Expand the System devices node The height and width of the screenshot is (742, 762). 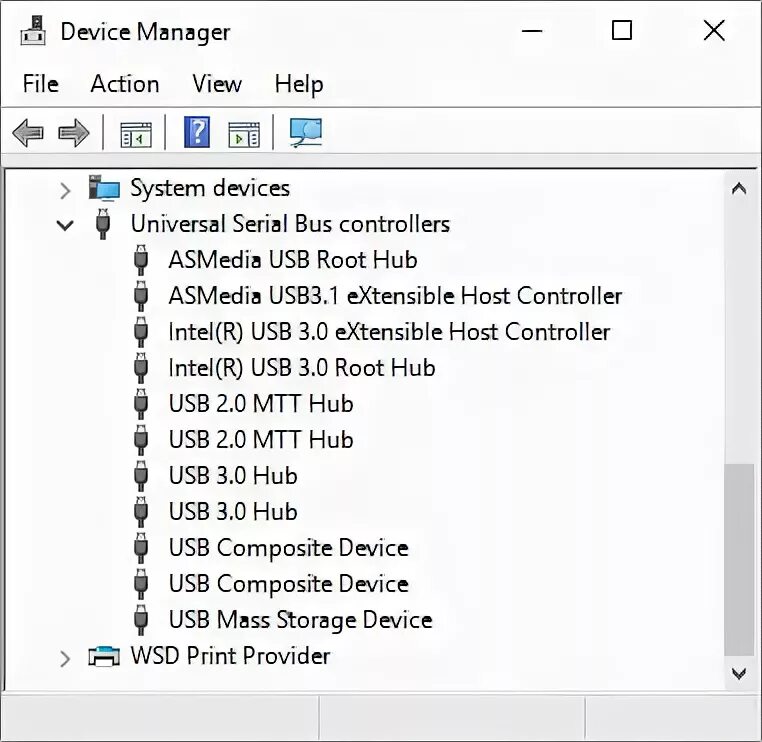[65, 189]
